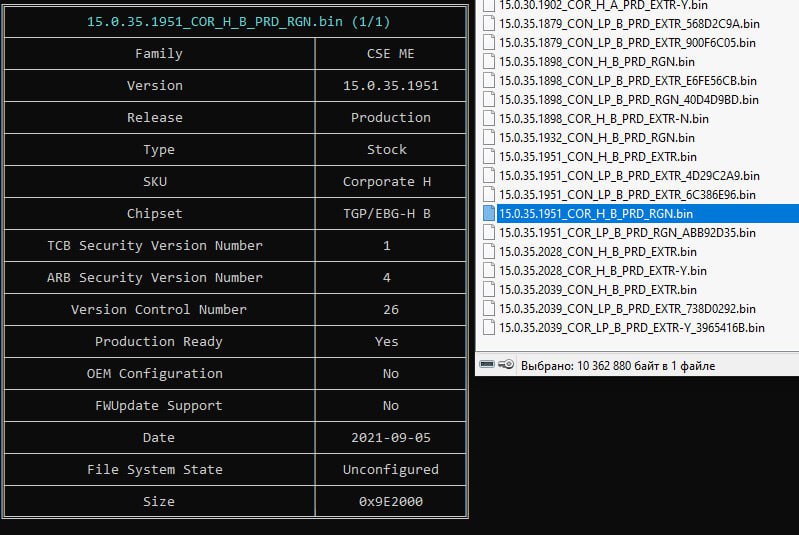
Task: Click file icon of 15.0.35.1932_CON_H_B_PRD_RGN.bin
Action: [489, 137]
